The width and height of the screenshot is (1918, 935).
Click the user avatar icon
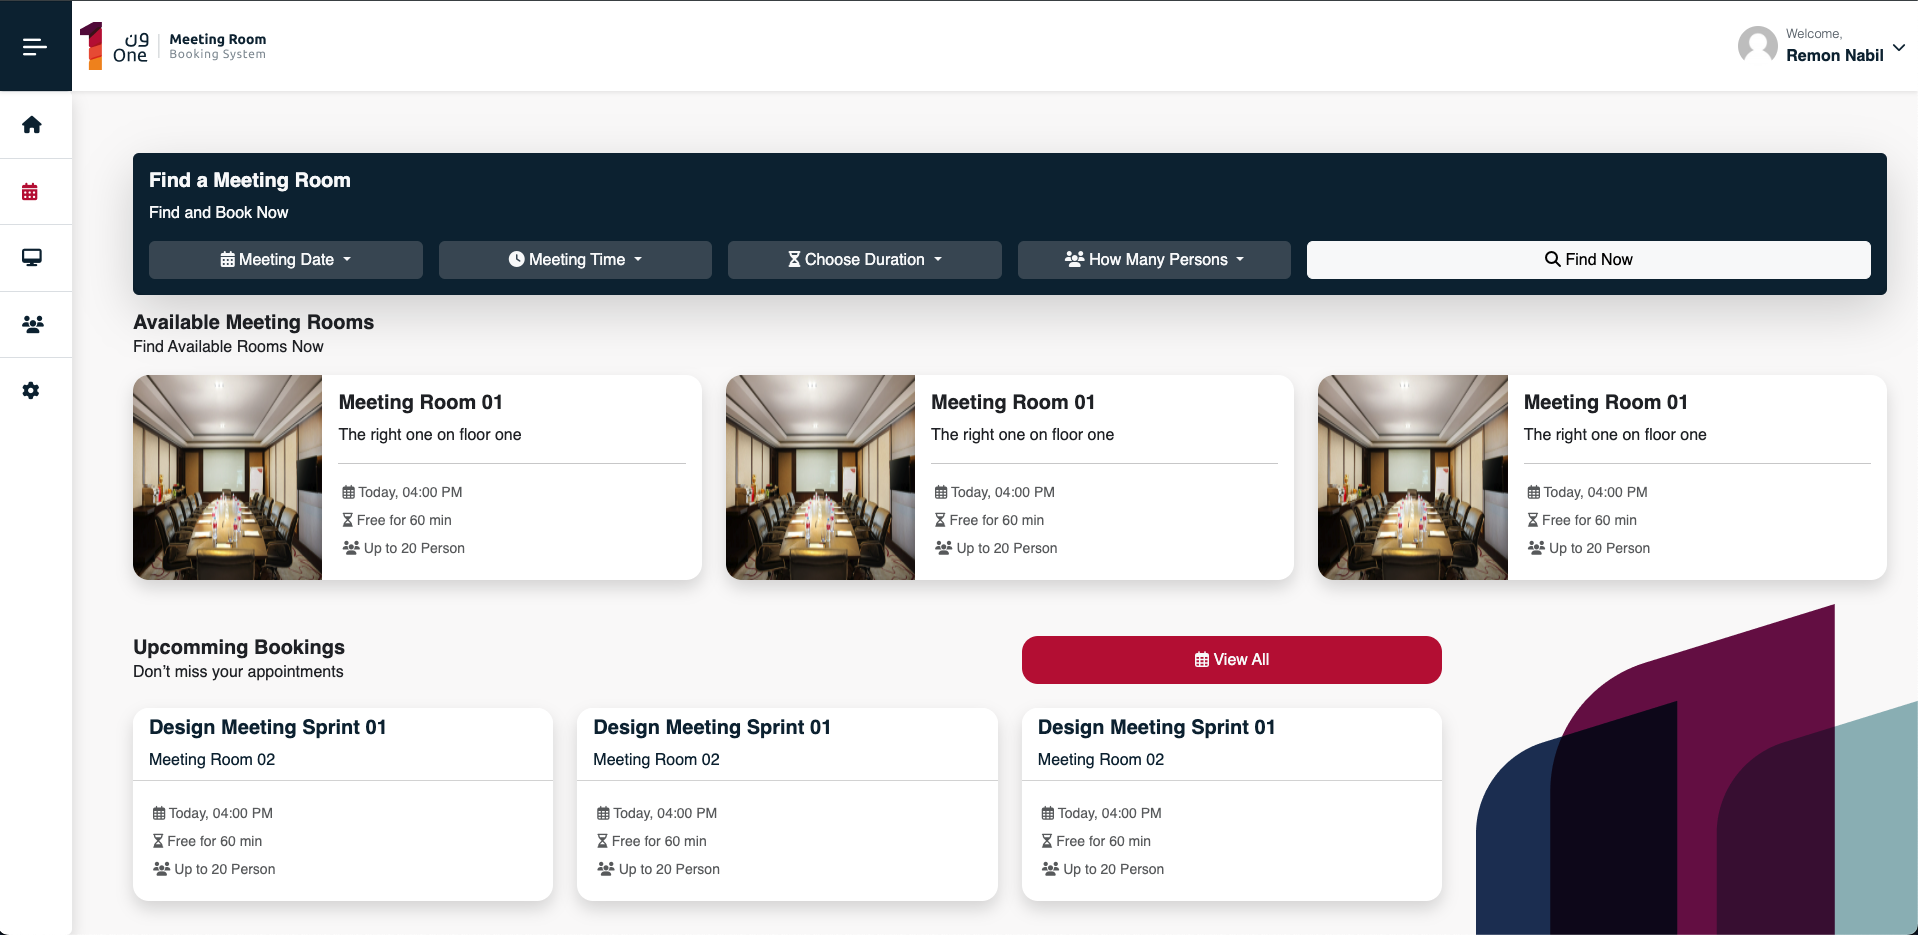click(x=1757, y=45)
